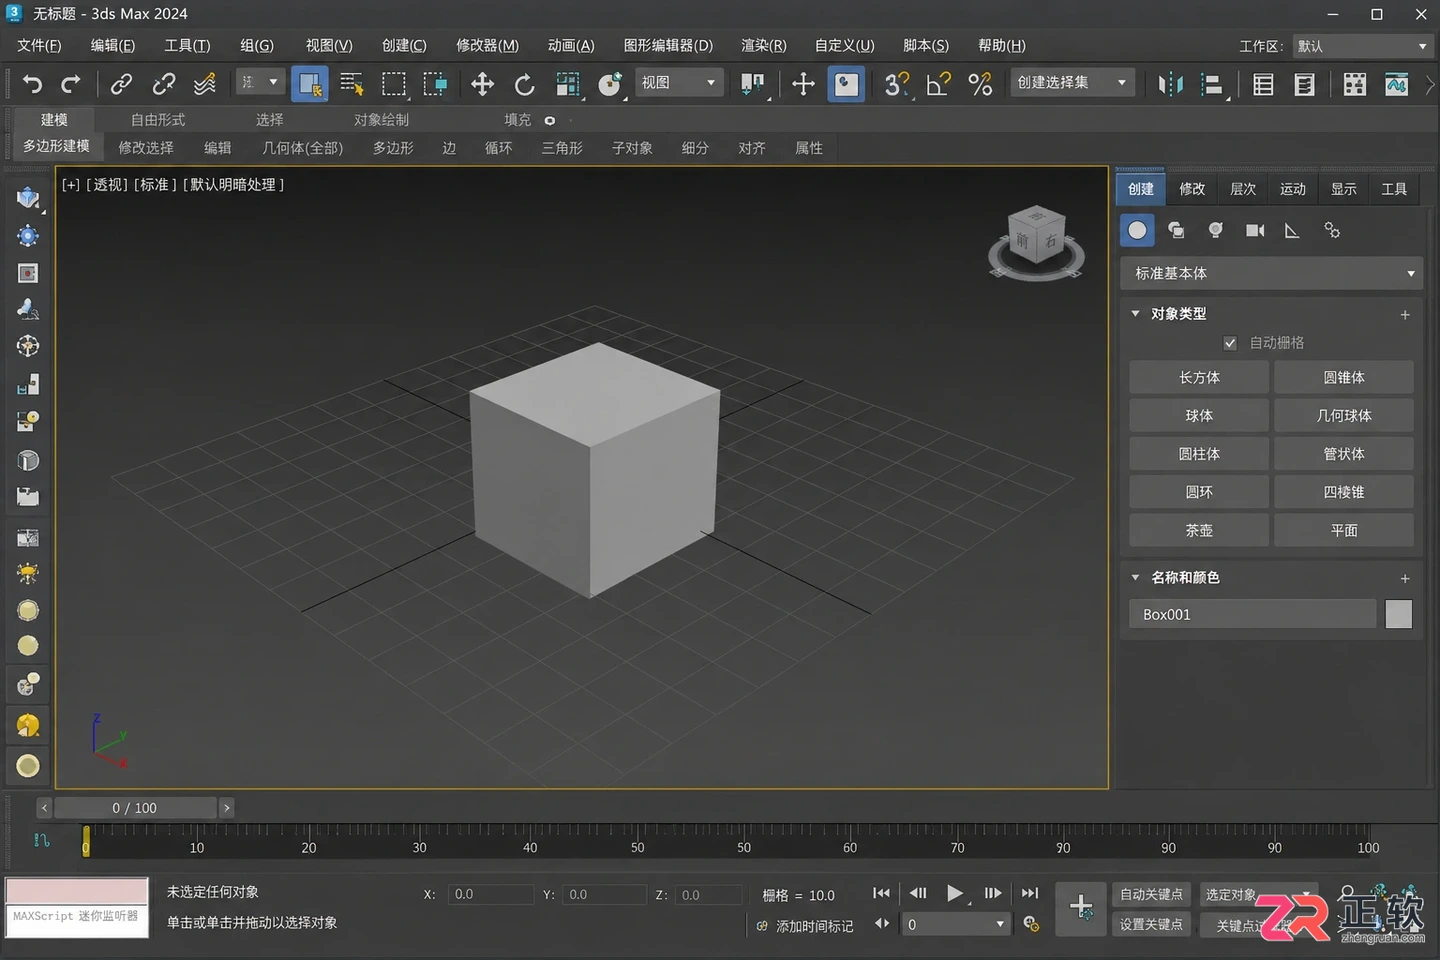Click the X coordinate input field
1440x960 pixels.
click(489, 894)
